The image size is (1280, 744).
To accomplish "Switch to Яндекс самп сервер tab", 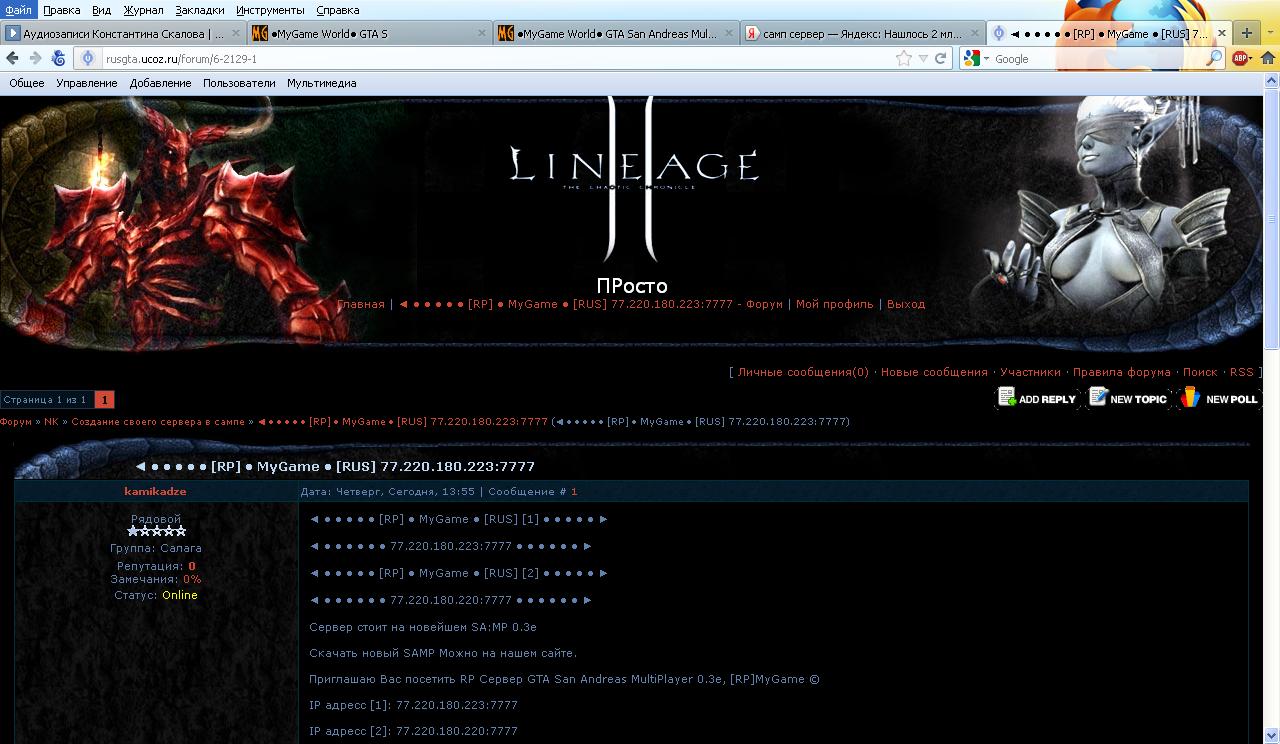I will (862, 33).
